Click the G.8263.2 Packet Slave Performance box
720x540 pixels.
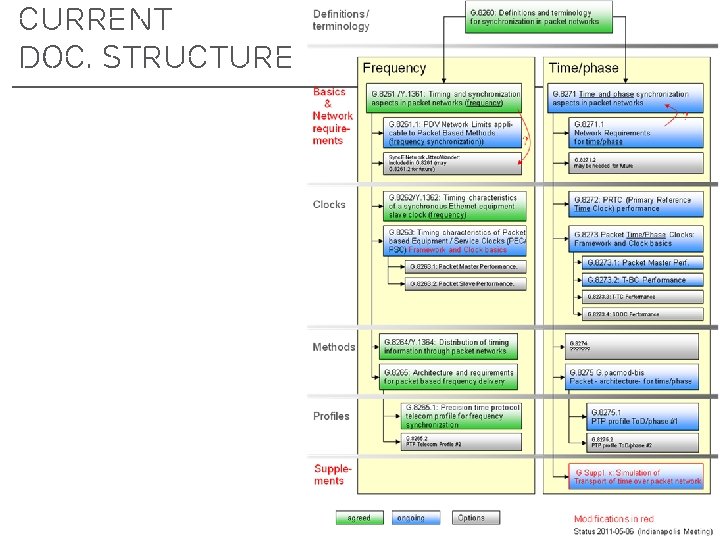point(465,284)
